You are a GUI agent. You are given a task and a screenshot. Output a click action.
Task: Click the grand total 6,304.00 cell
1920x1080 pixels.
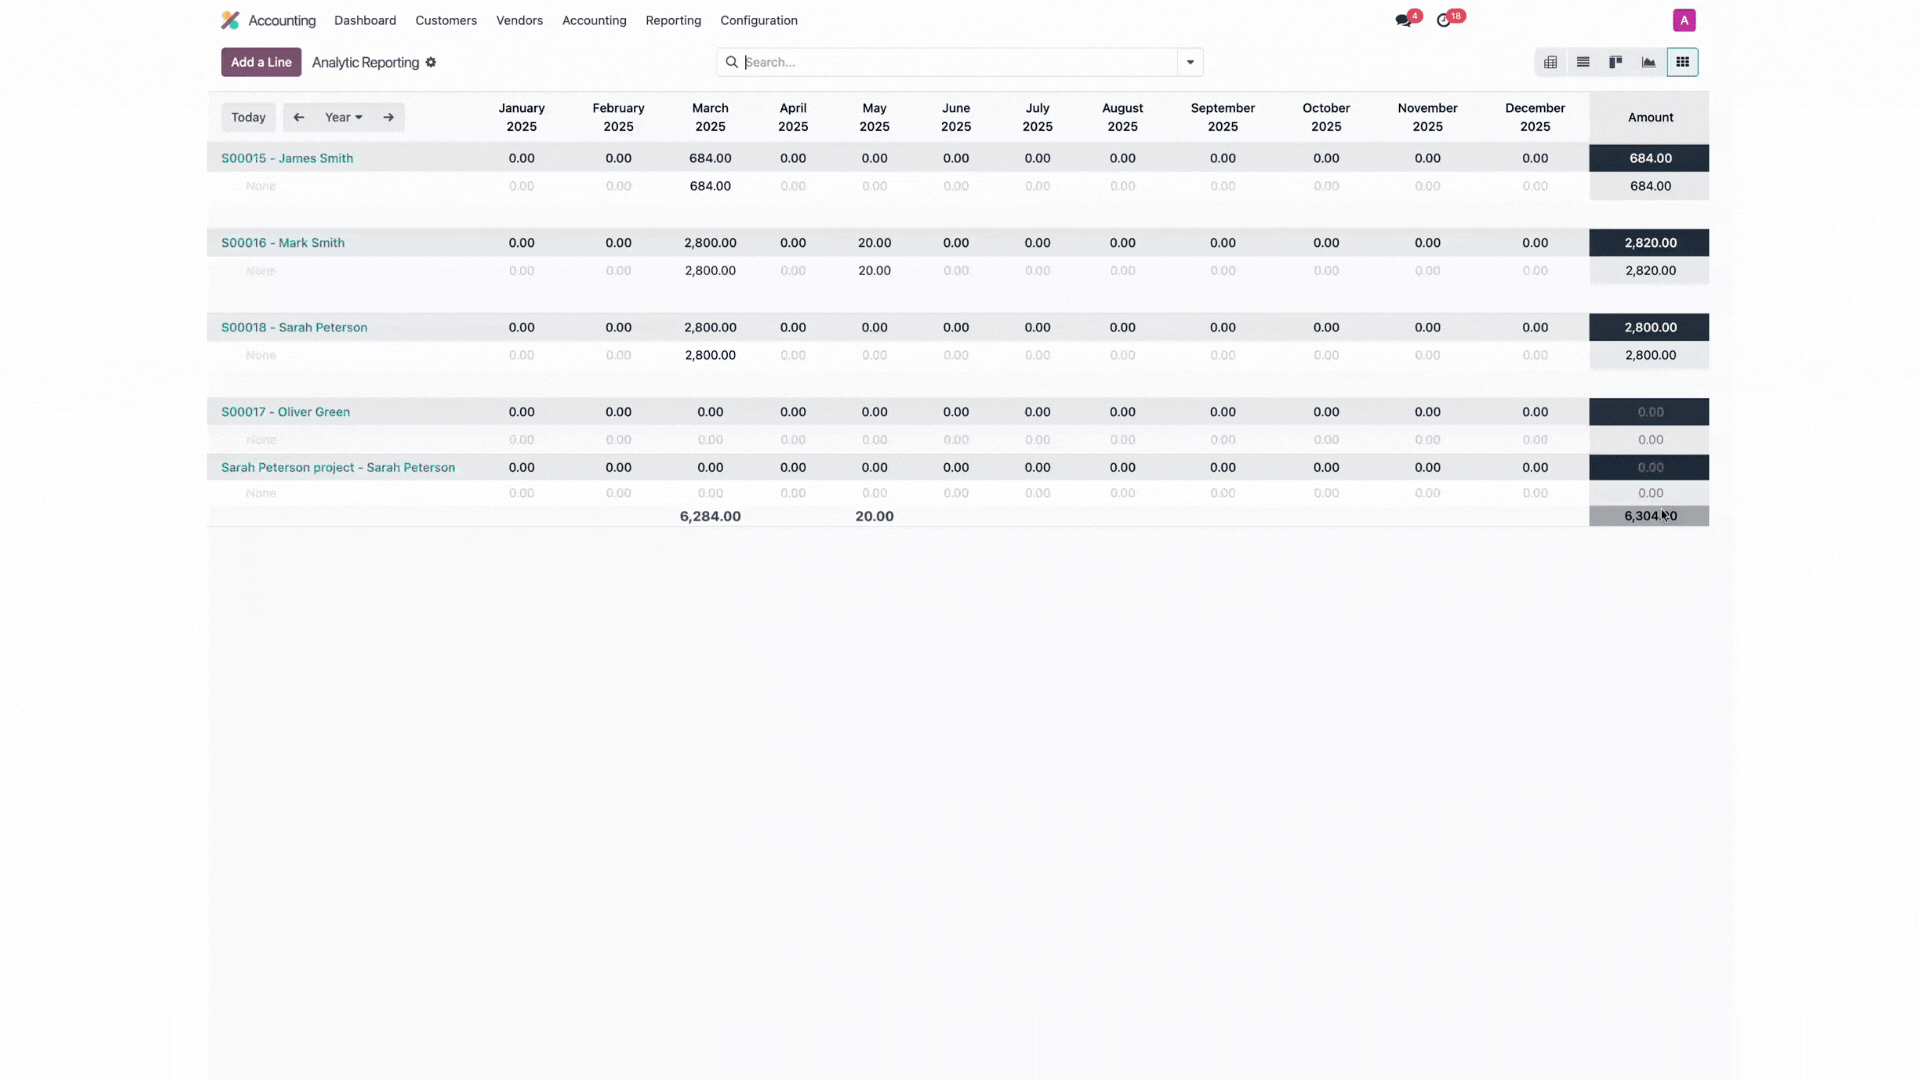coord(1649,516)
